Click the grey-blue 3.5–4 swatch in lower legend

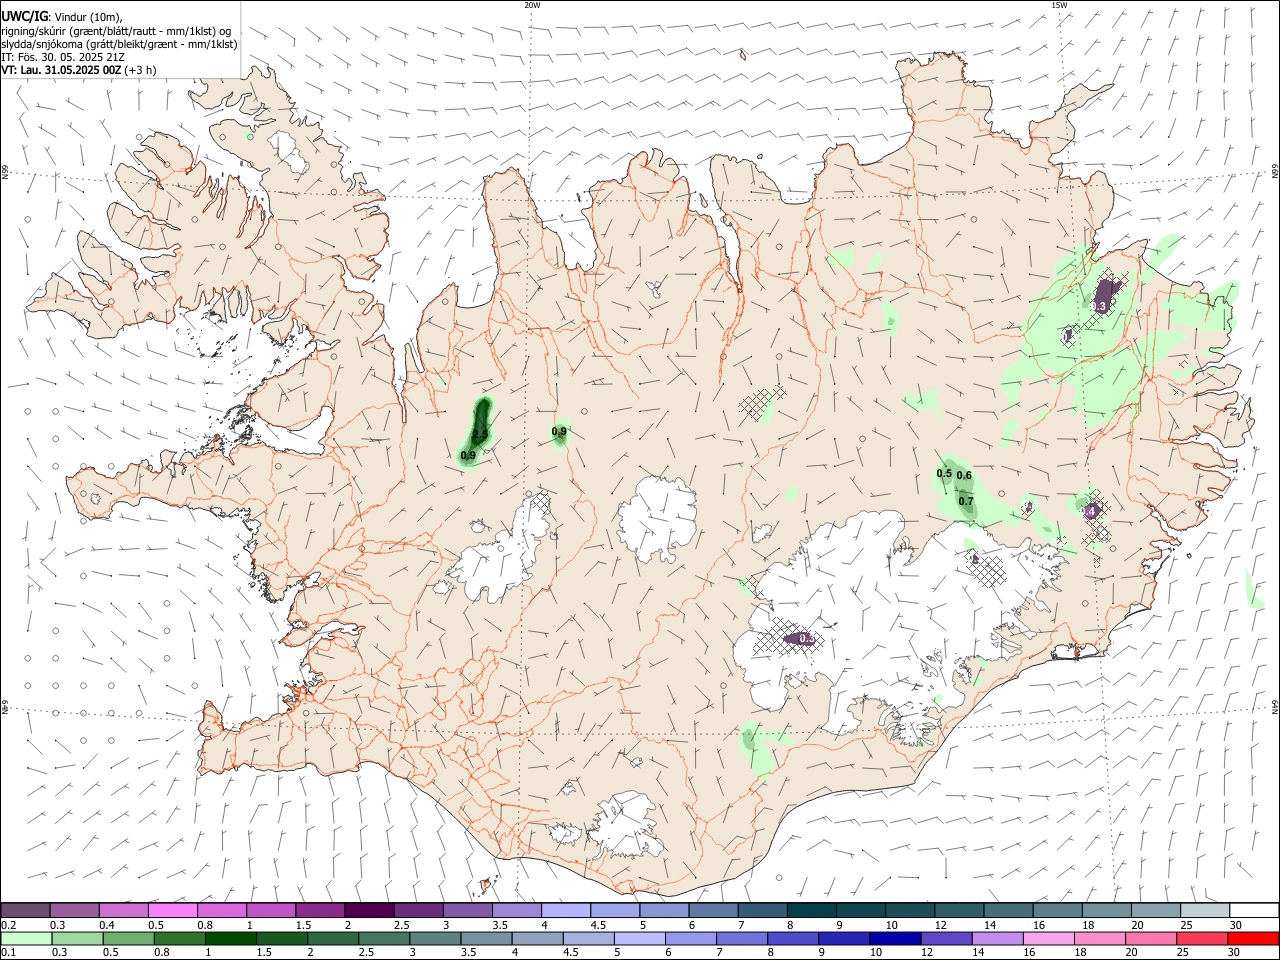coord(486,939)
